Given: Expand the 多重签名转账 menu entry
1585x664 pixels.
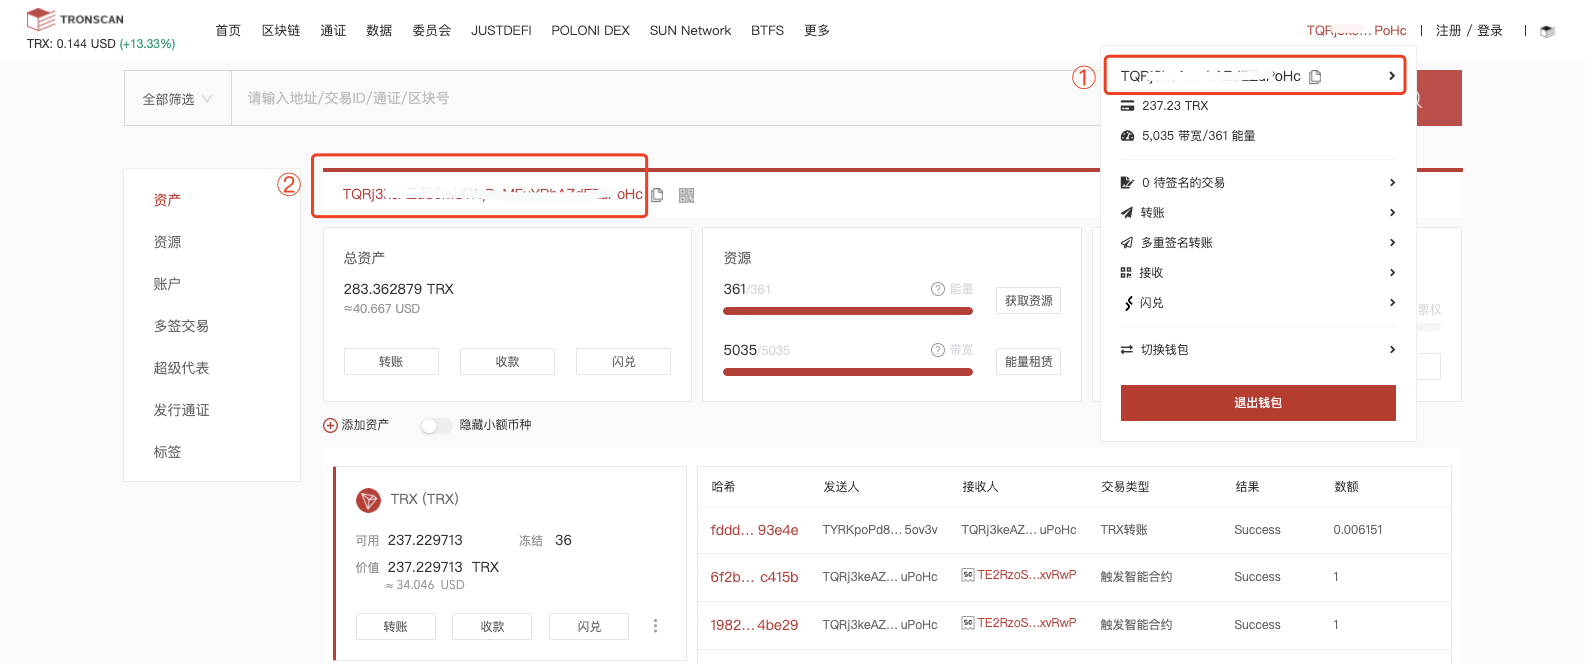Looking at the screenshot, I should point(1258,243).
